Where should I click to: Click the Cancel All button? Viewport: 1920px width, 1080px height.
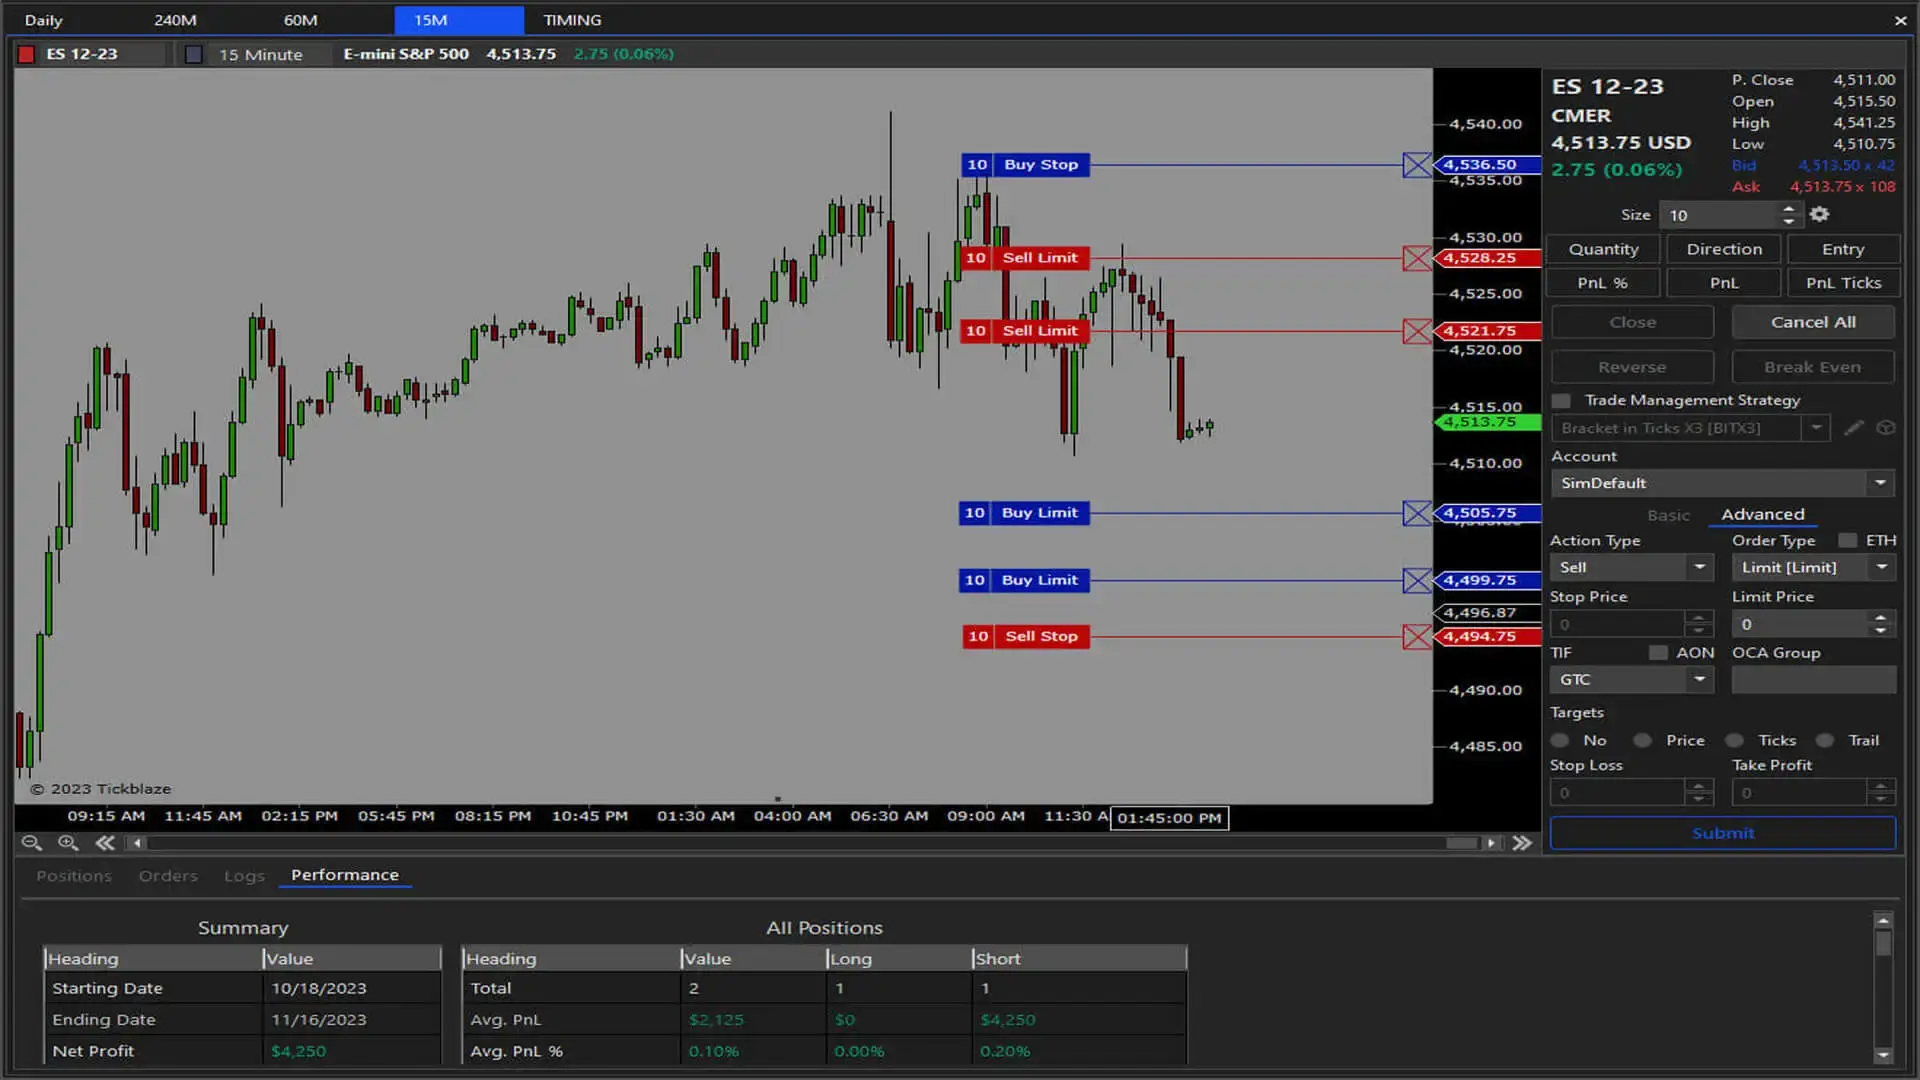click(x=1813, y=322)
